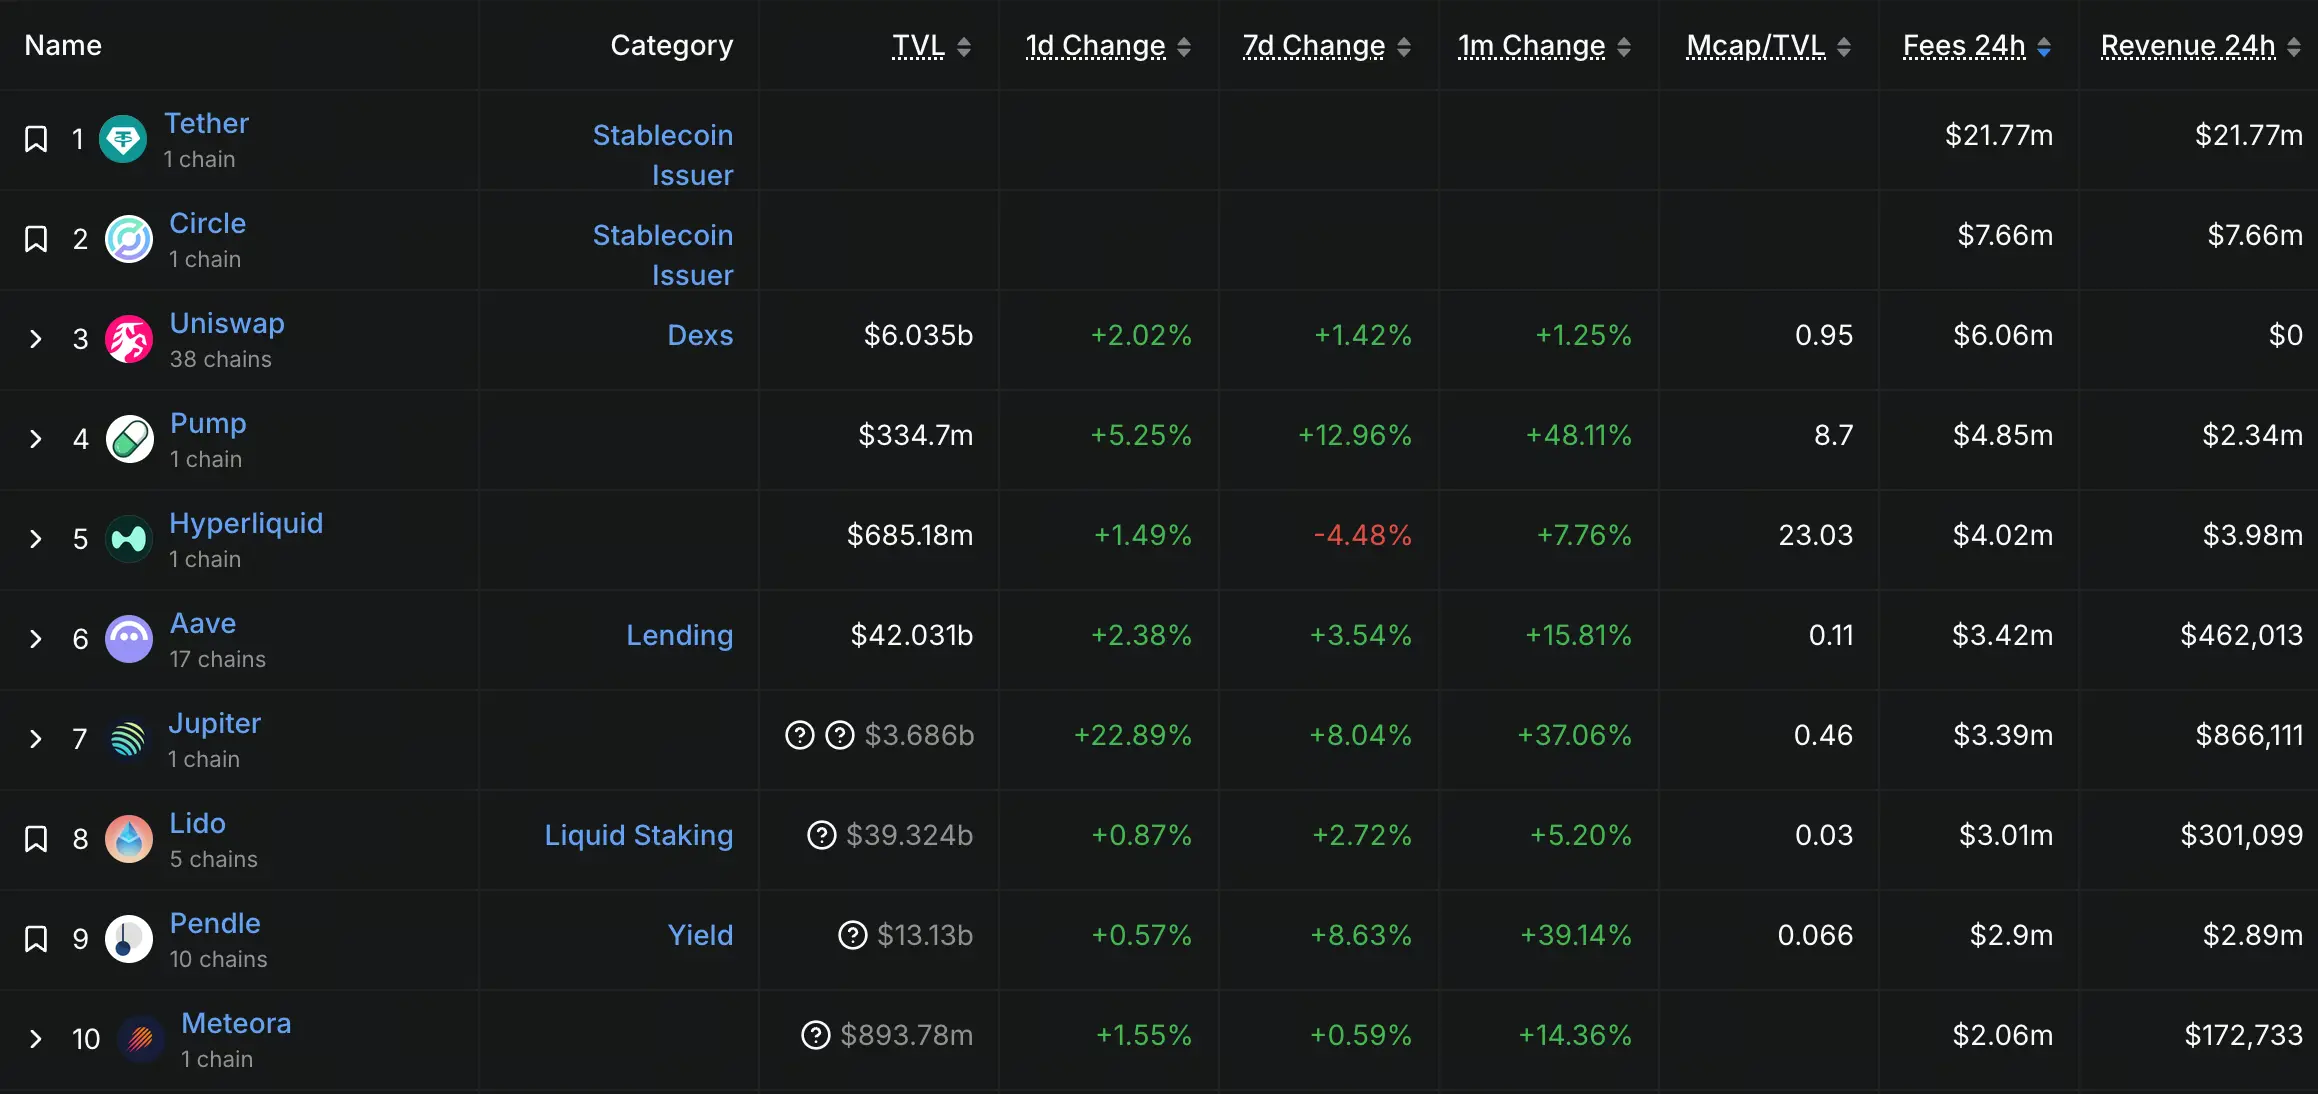Toggle bookmark for Pendle
The image size is (2318, 1094).
coord(36,939)
